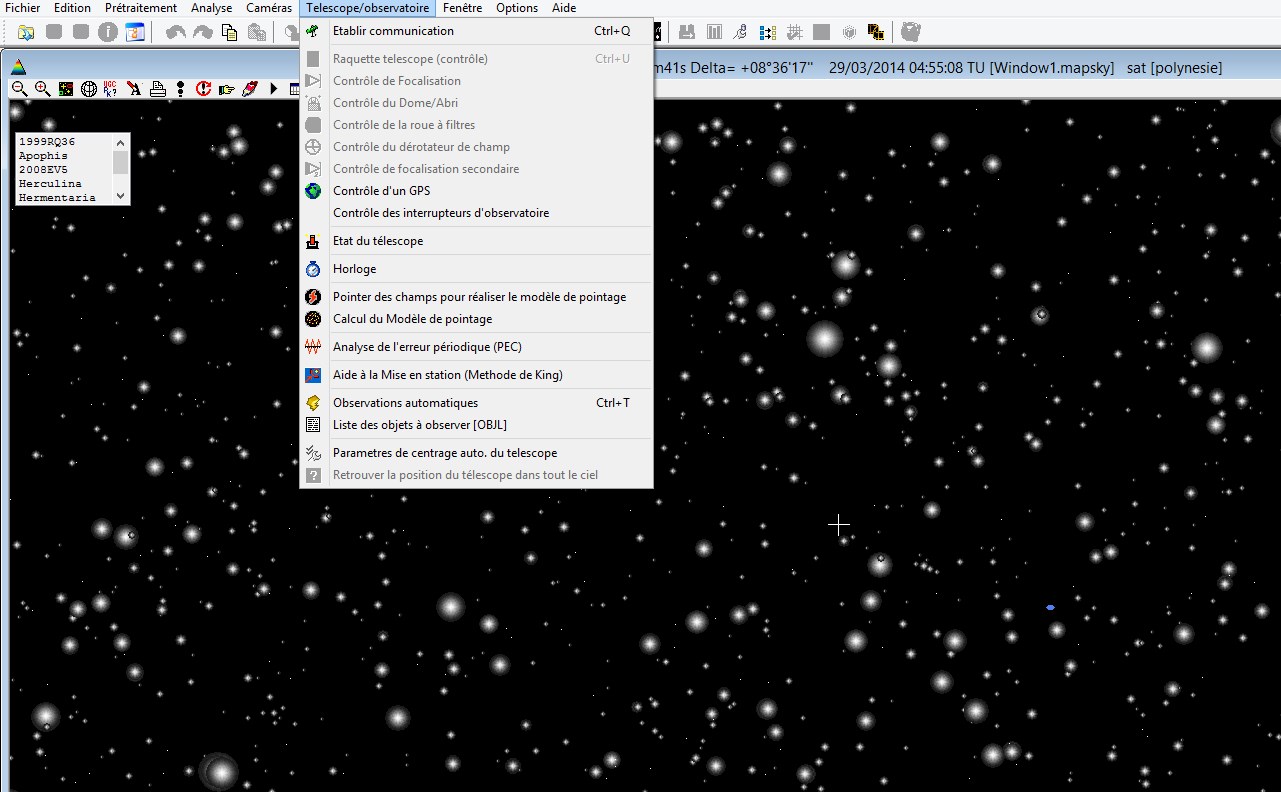The width and height of the screenshot is (1281, 792).
Task: Click the printer icon in map toolbar
Action: tap(157, 89)
